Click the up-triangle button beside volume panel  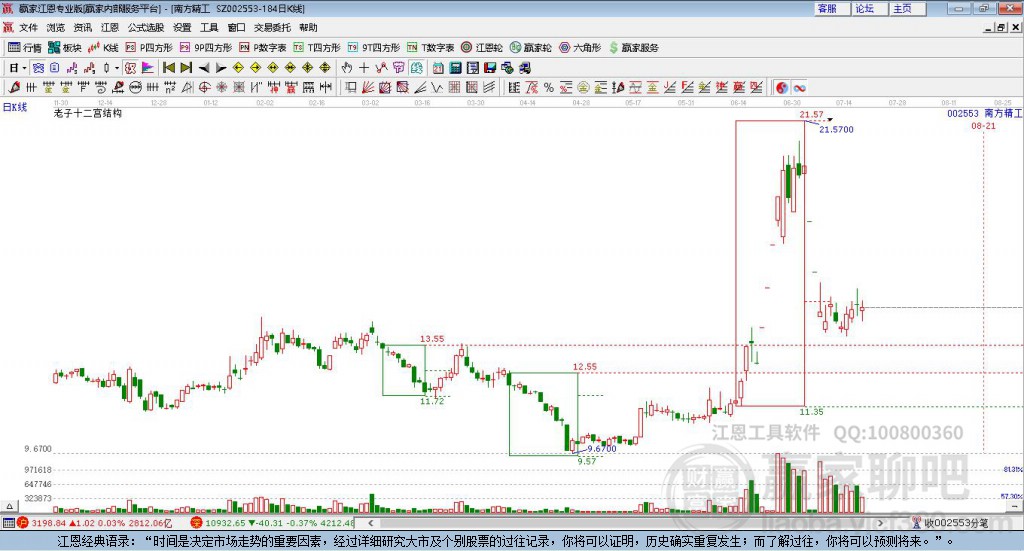[9, 506]
